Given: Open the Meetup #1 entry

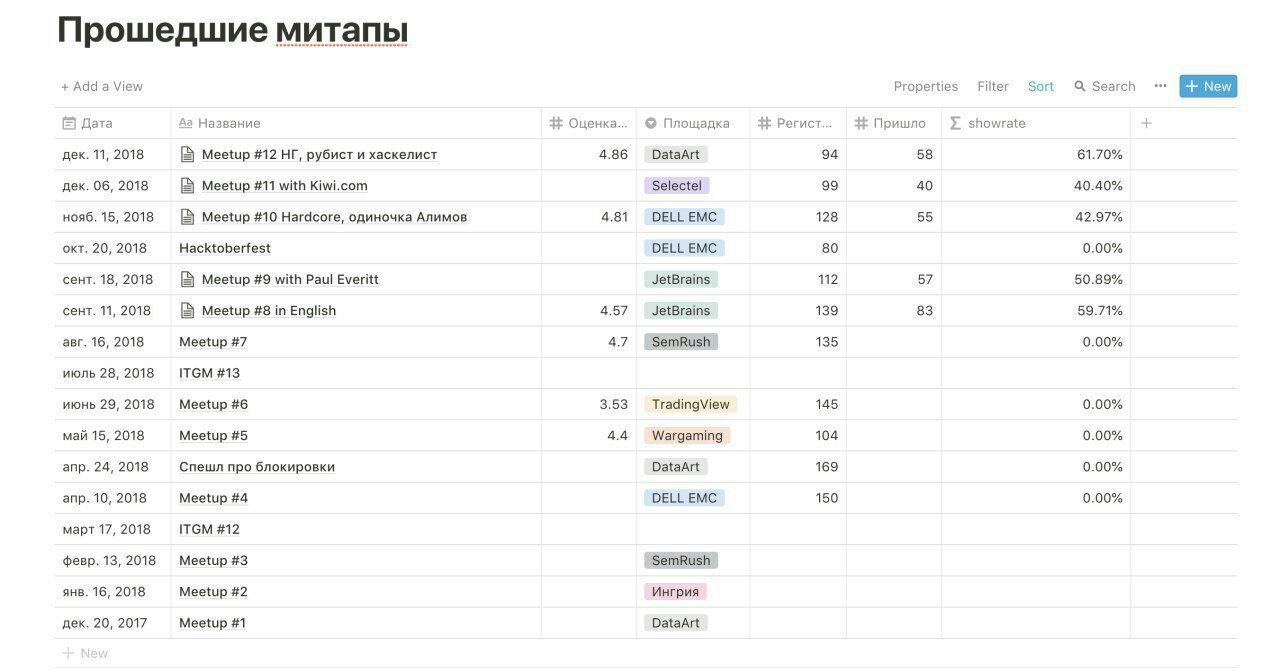Looking at the screenshot, I should click(212, 622).
